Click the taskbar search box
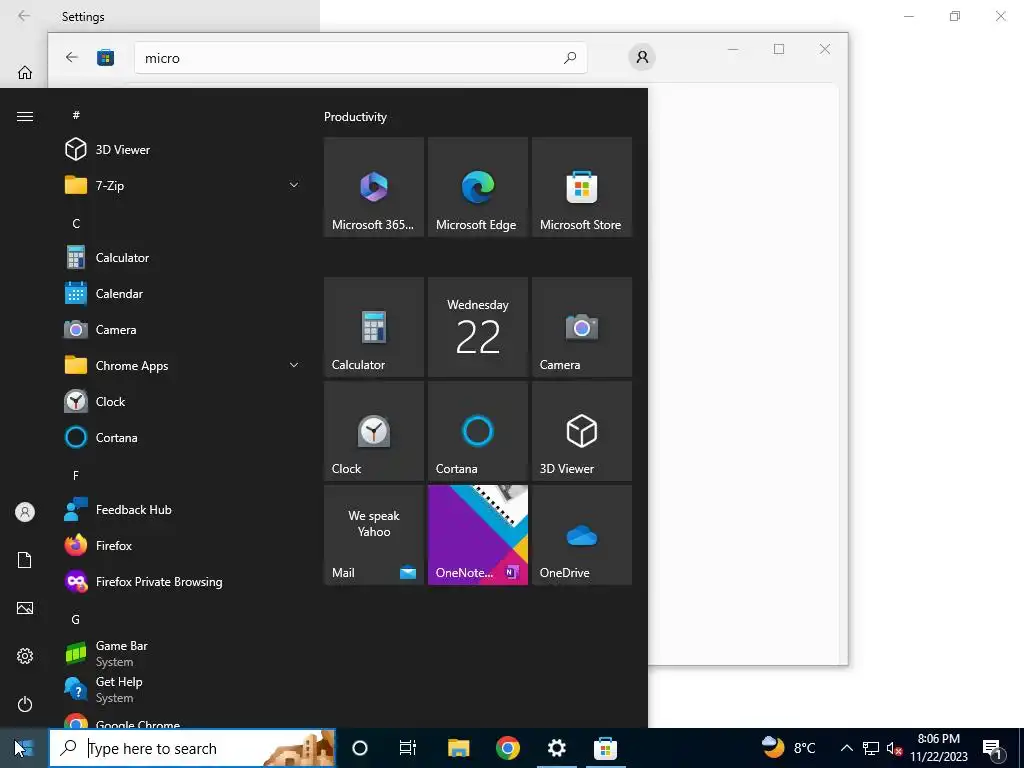This screenshot has width=1024, height=768. (193, 748)
